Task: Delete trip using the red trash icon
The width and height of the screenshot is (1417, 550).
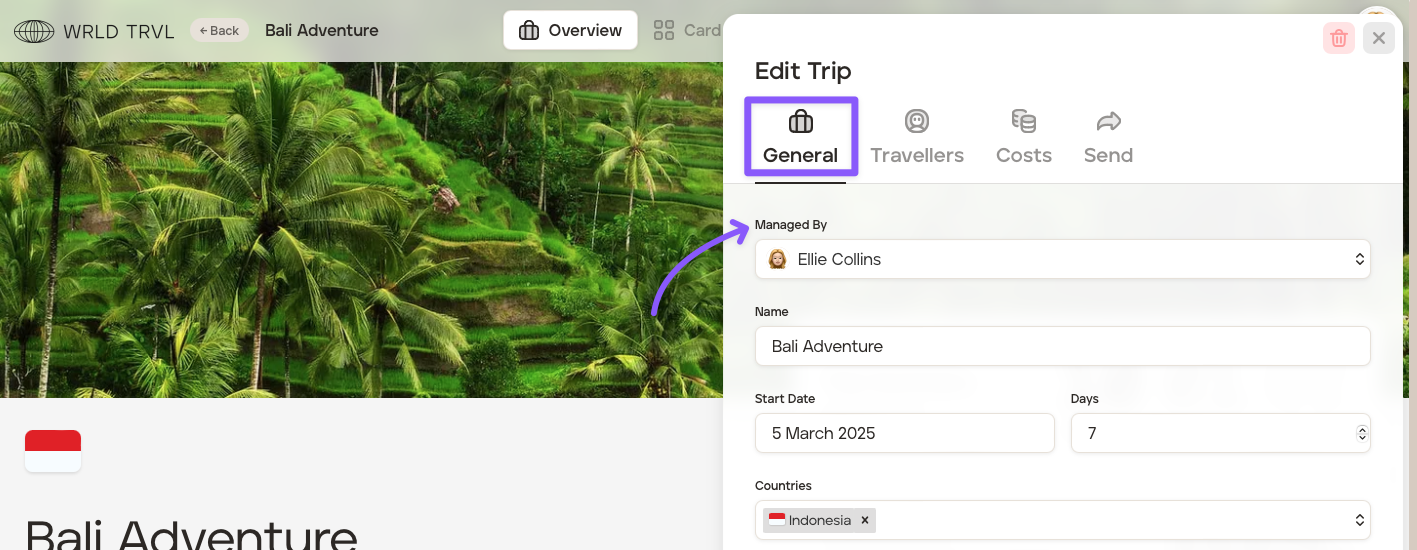Action: [1339, 38]
